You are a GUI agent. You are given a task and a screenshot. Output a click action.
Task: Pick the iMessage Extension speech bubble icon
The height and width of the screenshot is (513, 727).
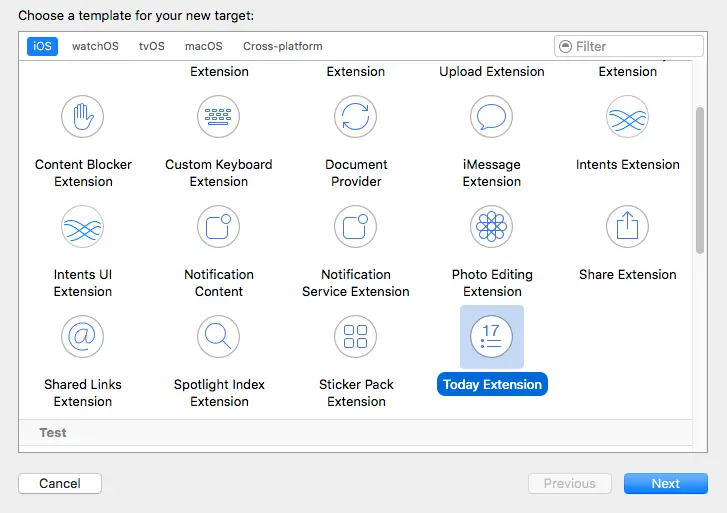tap(491, 116)
